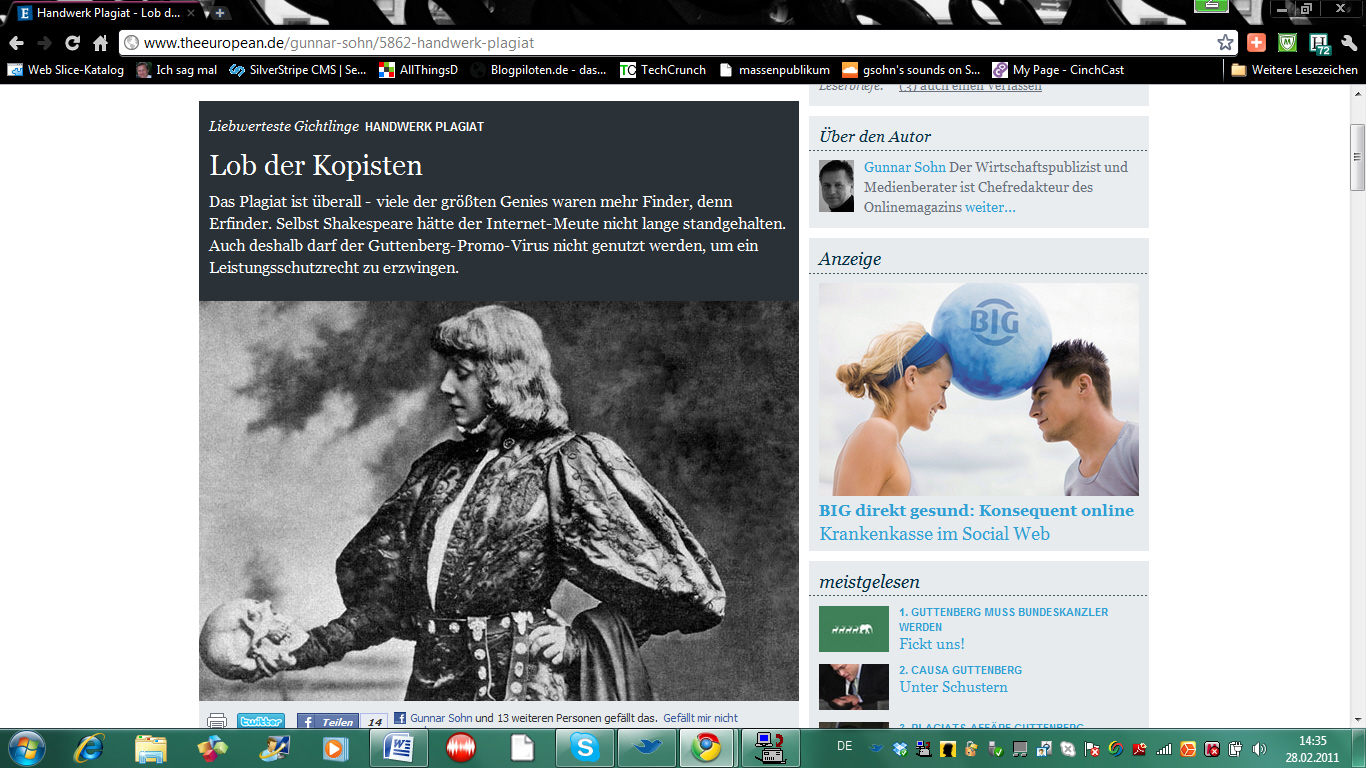Go to the browser home page

[100, 43]
